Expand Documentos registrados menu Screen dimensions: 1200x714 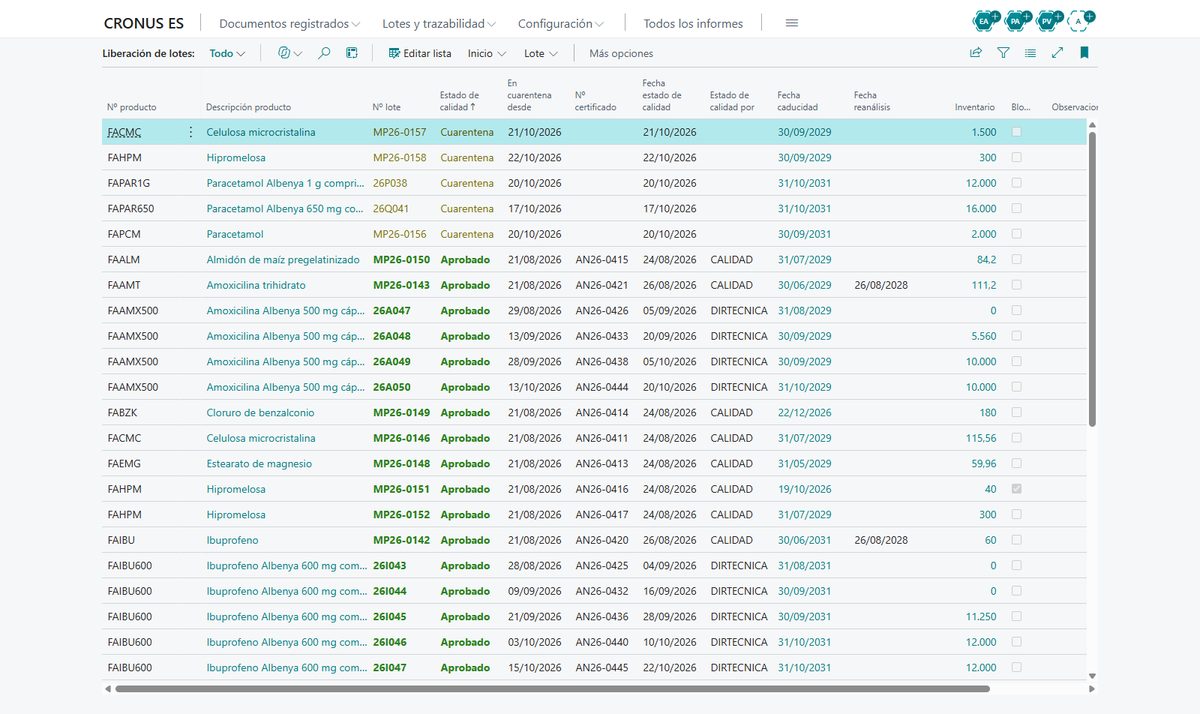(x=290, y=23)
